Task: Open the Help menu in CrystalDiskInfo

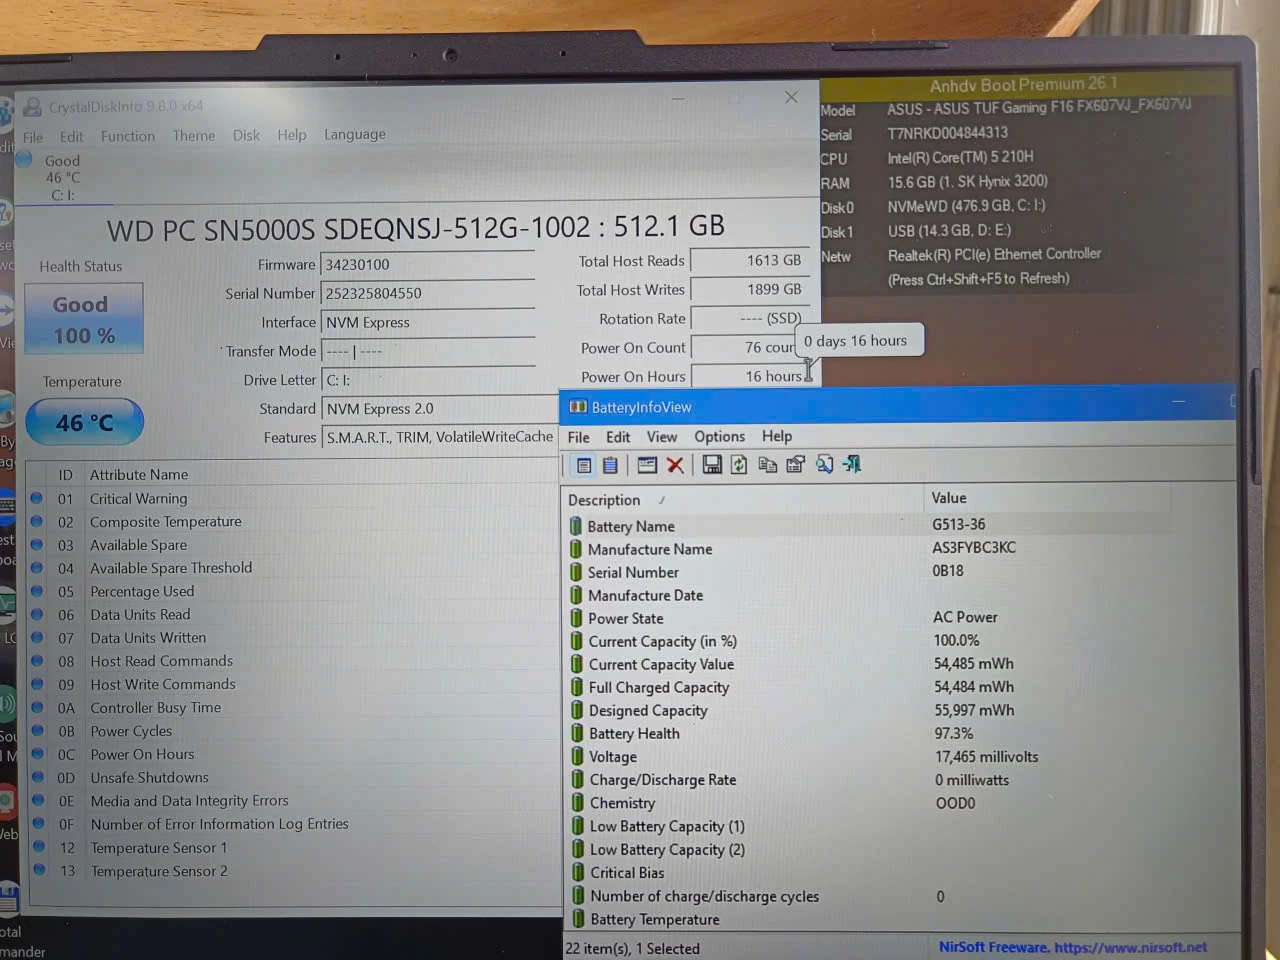Action: pyautogui.click(x=292, y=135)
